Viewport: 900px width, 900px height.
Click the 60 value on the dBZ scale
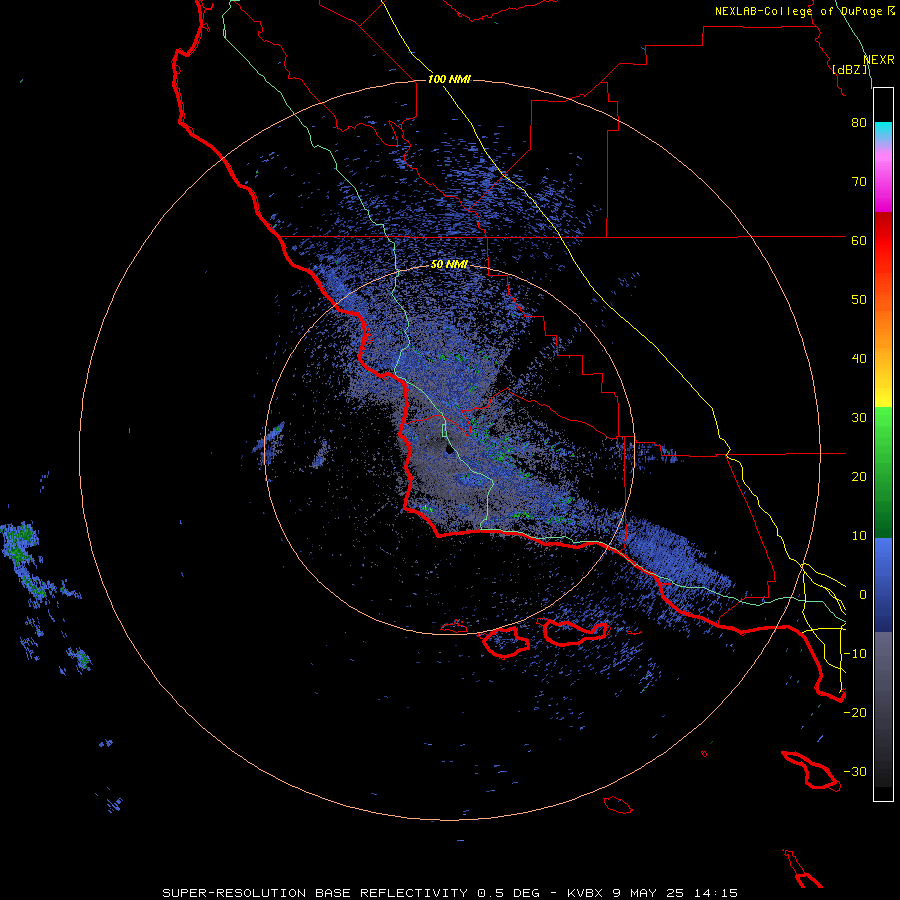tap(859, 240)
